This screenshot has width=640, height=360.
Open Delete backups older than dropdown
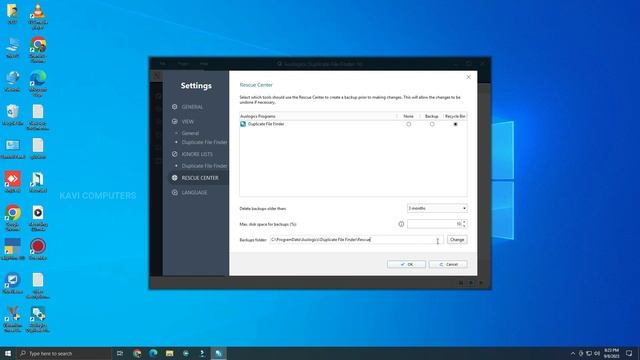click(437, 208)
